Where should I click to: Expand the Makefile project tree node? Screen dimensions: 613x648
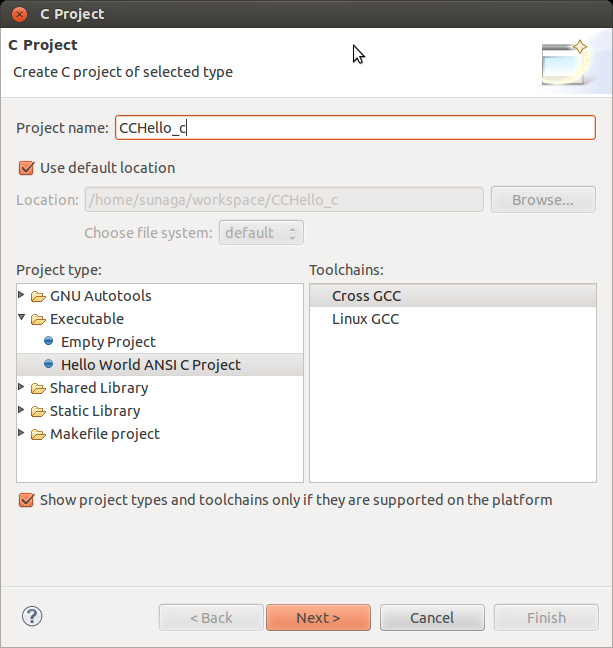click(x=23, y=434)
